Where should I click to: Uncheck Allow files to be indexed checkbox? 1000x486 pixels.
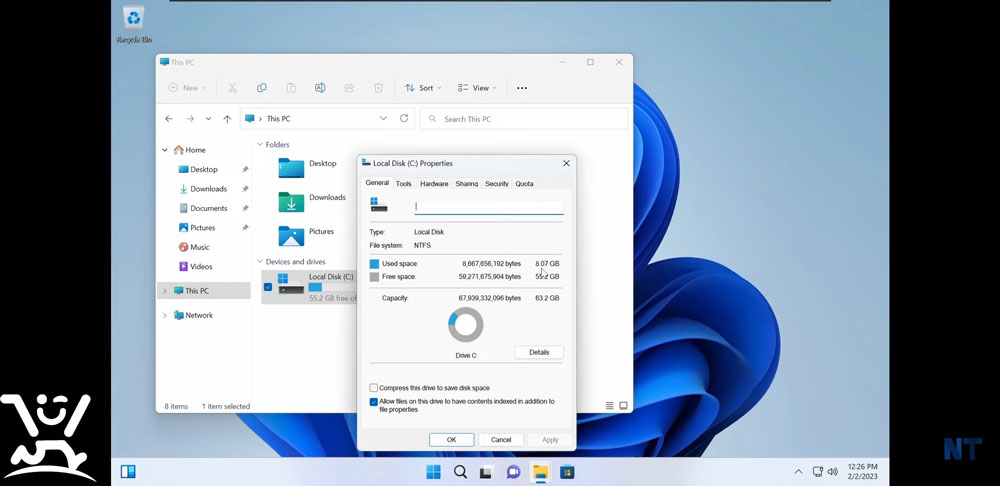tap(374, 402)
